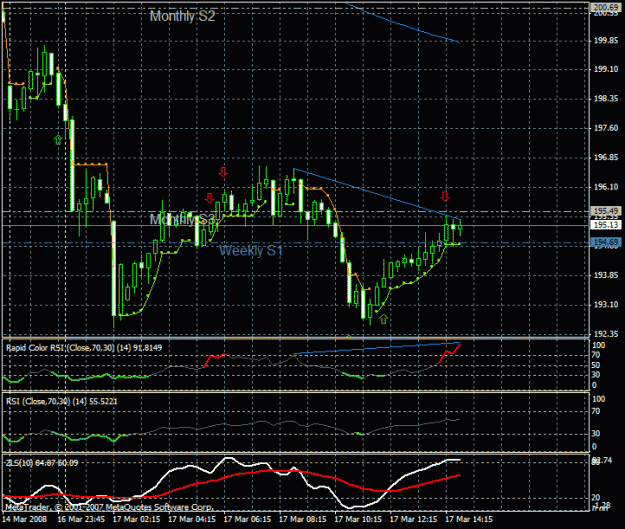The image size is (625, 529).
Task: Select the green up arrow near 10:15 low
Action: [383, 319]
